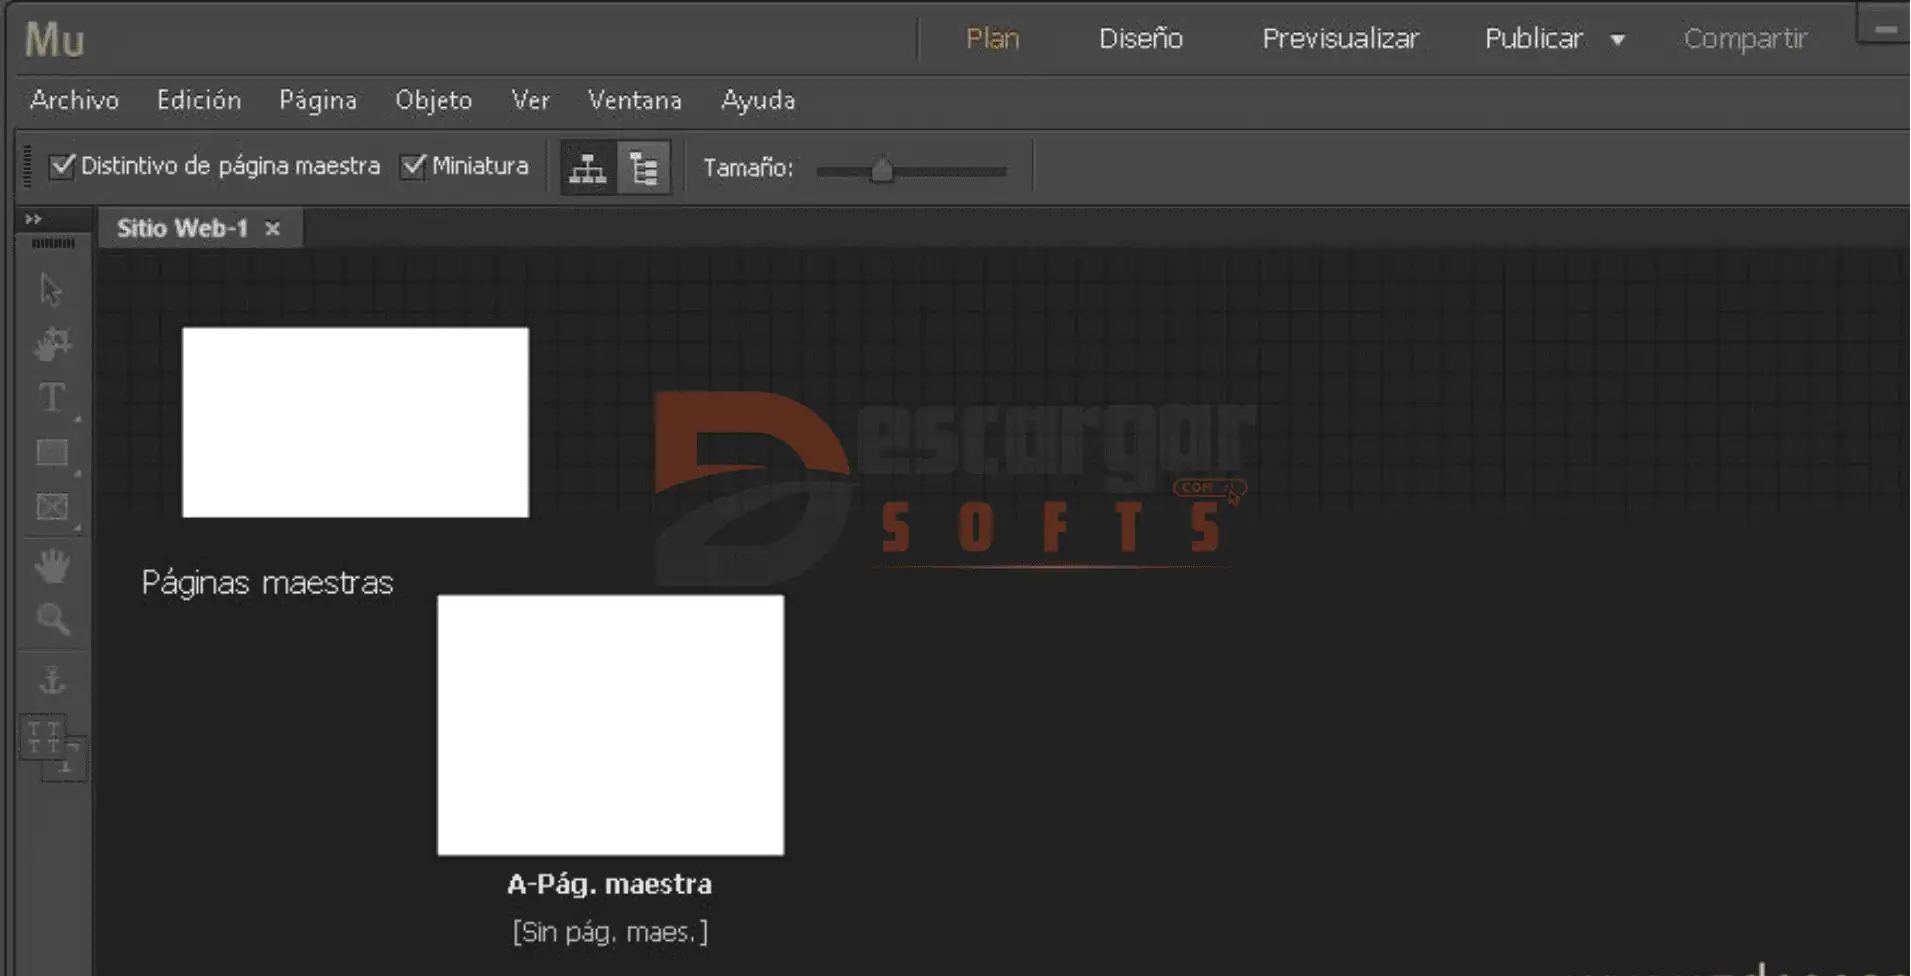
Task: Open the Objeto menu
Action: tap(433, 100)
